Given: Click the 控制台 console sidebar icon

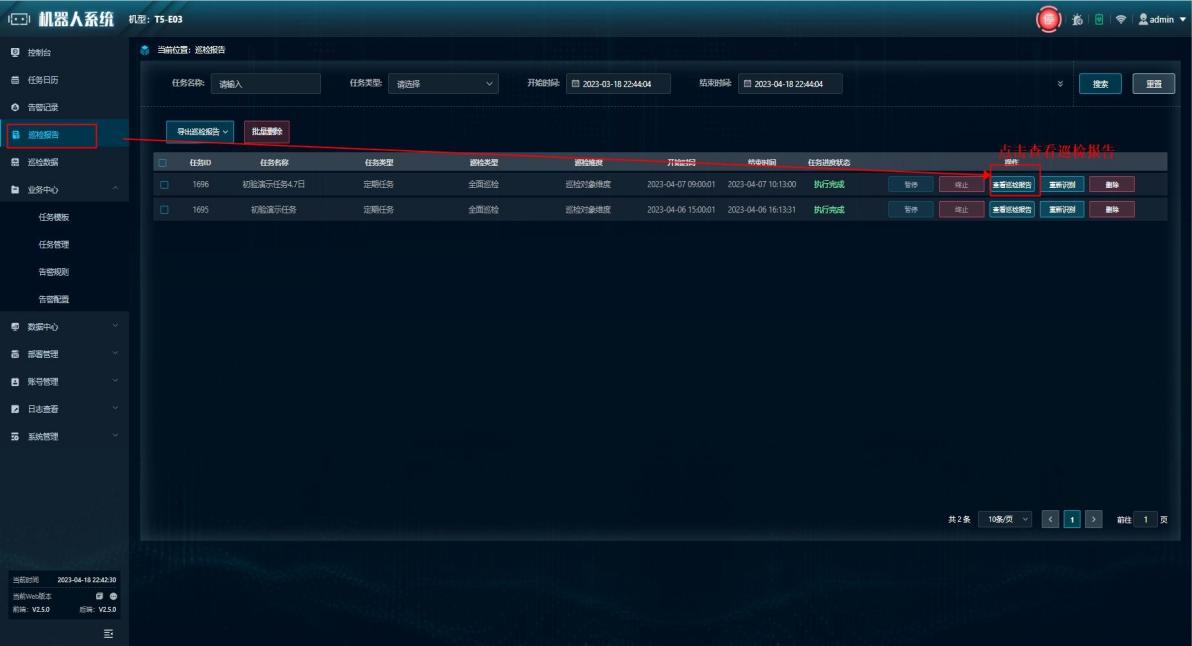Looking at the screenshot, I should [15, 52].
